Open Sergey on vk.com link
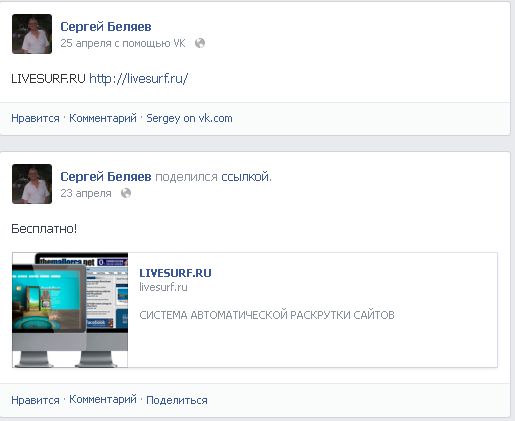 coord(189,118)
